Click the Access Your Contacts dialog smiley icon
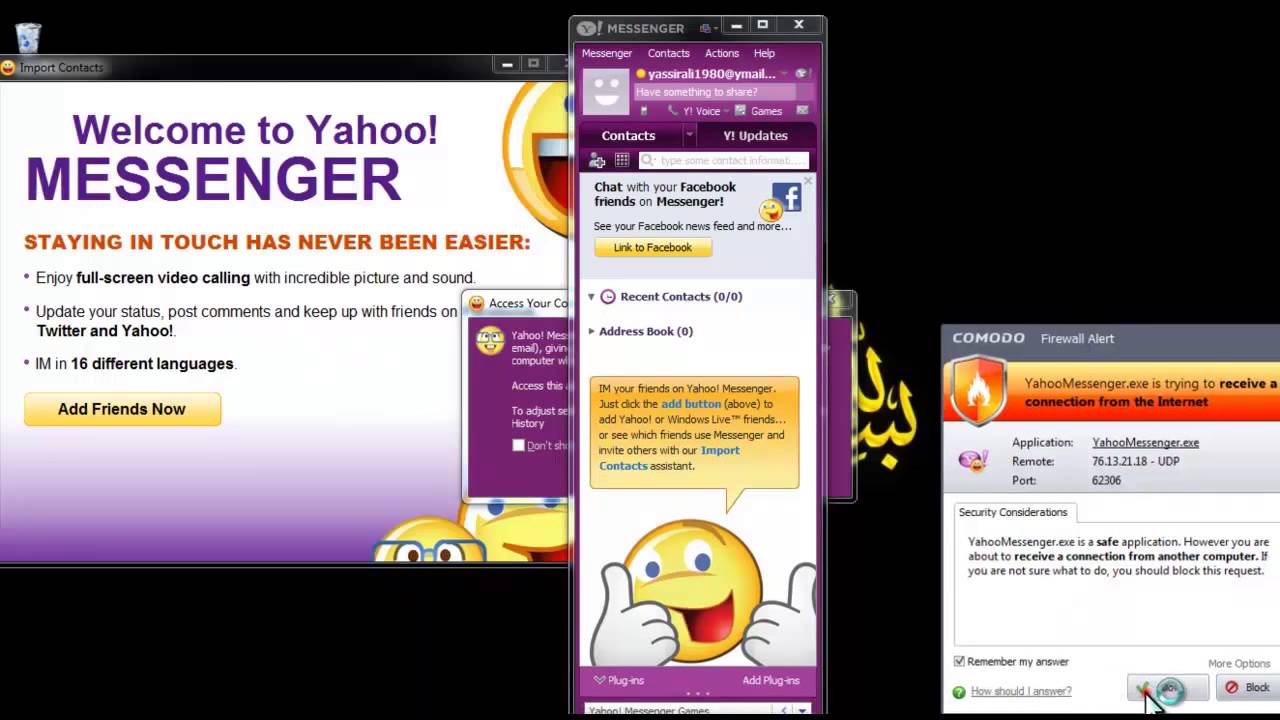This screenshot has height=720, width=1280. [x=477, y=303]
